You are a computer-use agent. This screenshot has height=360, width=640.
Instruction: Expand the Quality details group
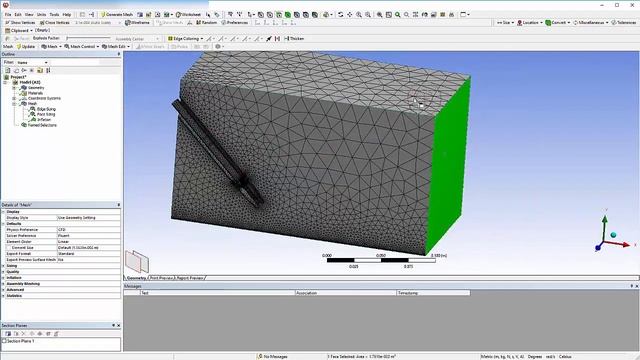pyautogui.click(x=4, y=272)
